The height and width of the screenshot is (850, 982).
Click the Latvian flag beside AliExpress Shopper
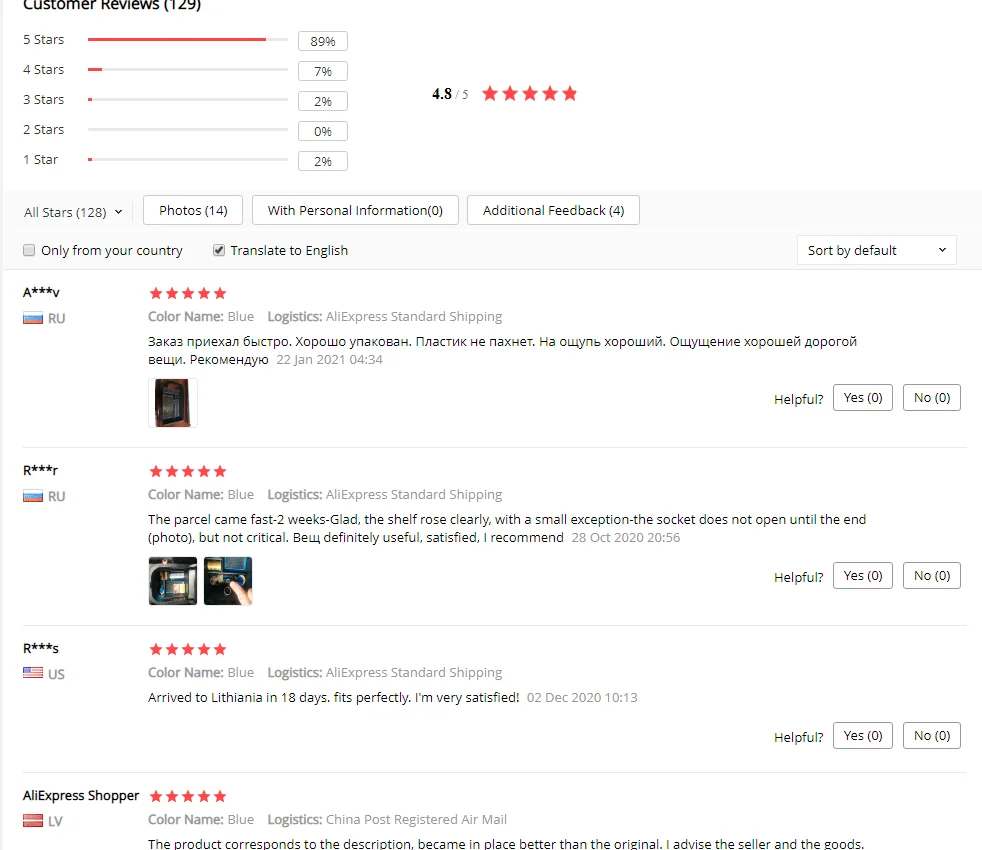pyautogui.click(x=33, y=821)
